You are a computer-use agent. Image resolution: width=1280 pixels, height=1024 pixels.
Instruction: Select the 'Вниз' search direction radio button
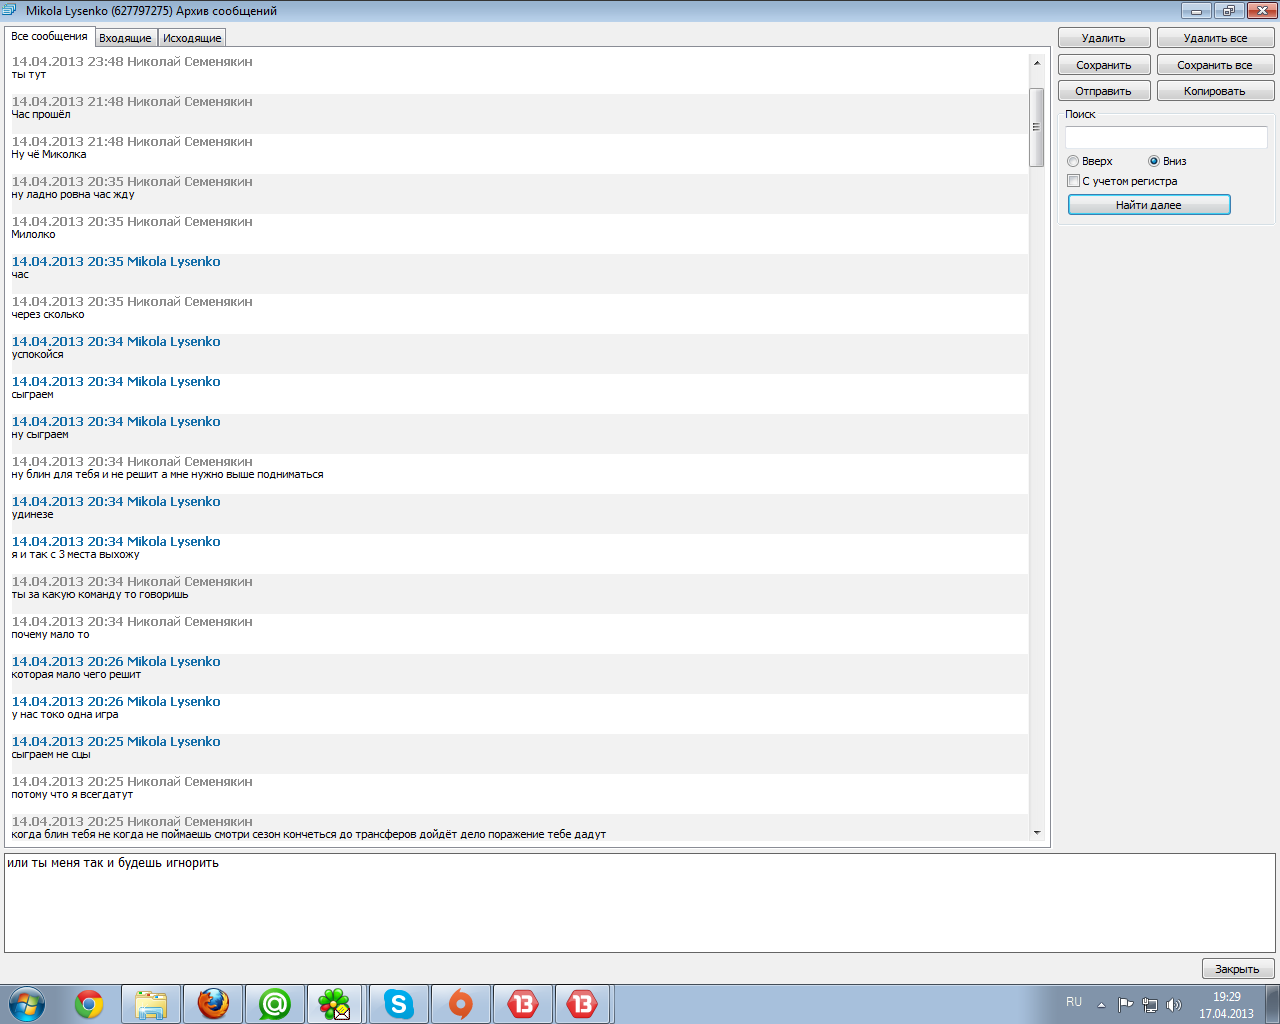[x=1154, y=161]
